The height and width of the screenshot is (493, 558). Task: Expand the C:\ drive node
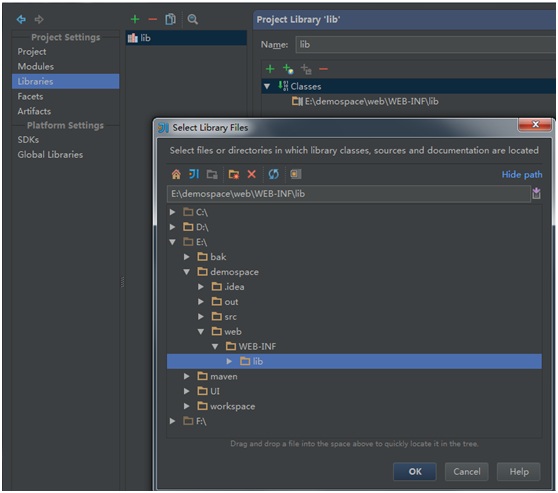point(173,212)
